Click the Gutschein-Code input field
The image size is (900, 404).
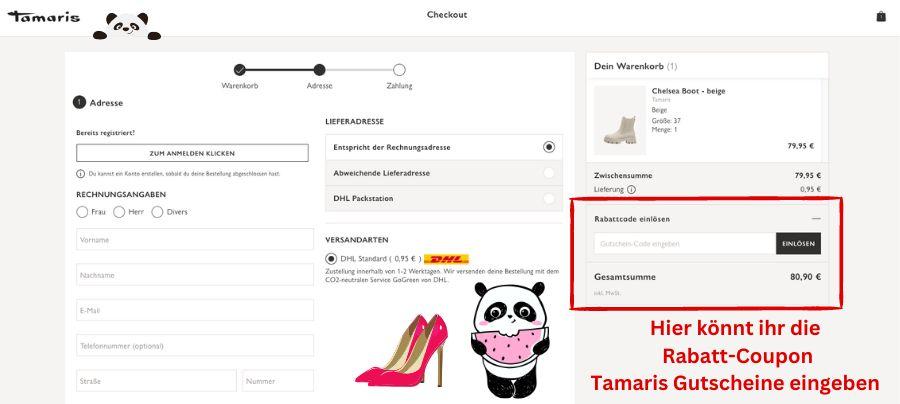(x=682, y=244)
